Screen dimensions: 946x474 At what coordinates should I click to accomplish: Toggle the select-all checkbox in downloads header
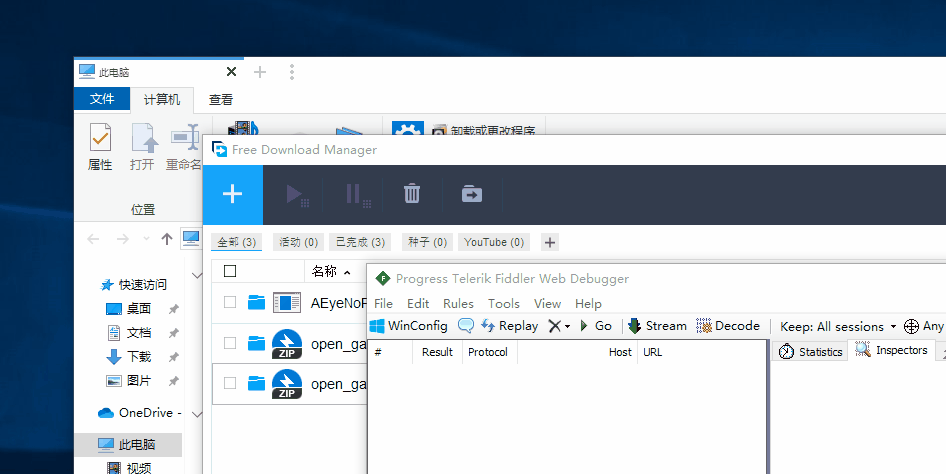tap(230, 271)
